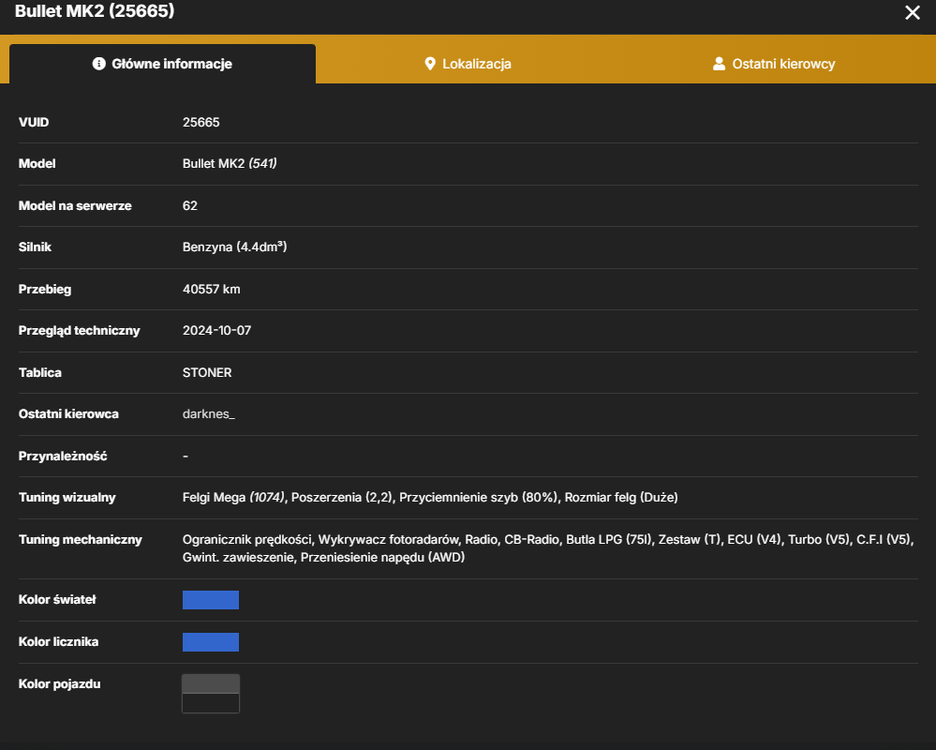The width and height of the screenshot is (936, 750).
Task: Click Przeniesienie napędu (AWD) text
Action: pyautogui.click(x=383, y=558)
